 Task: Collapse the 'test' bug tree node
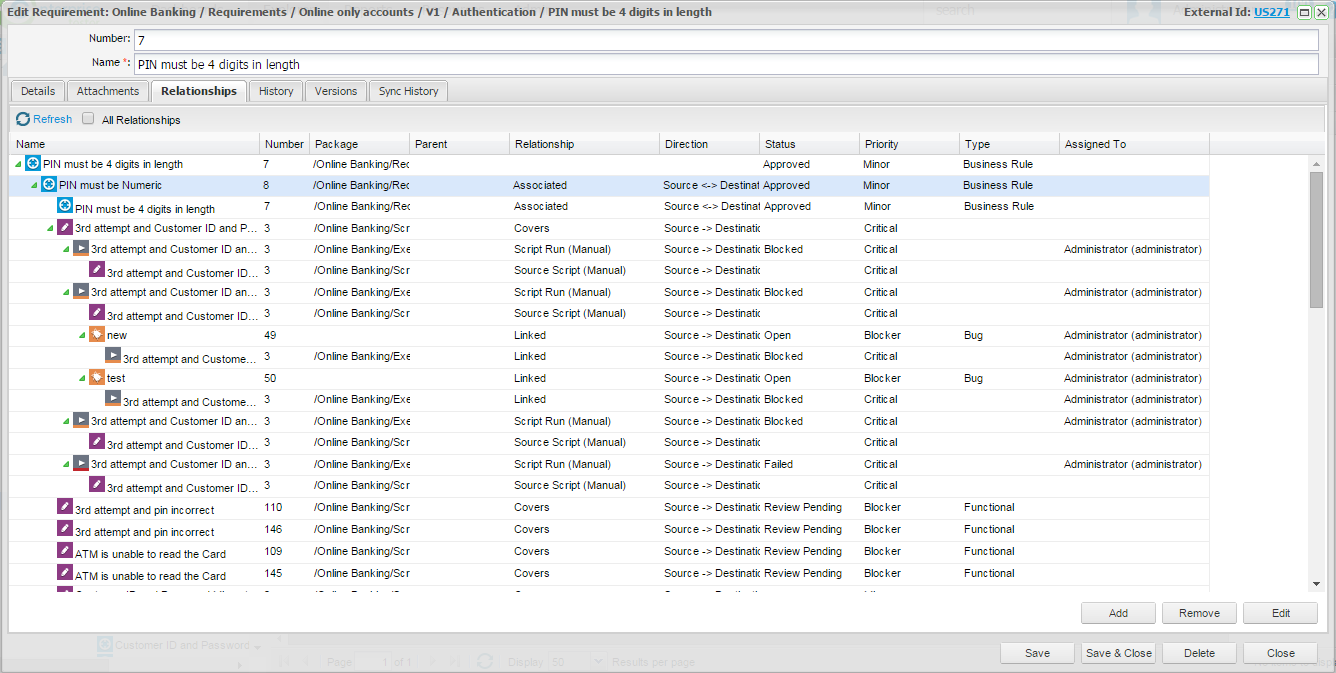(83, 378)
